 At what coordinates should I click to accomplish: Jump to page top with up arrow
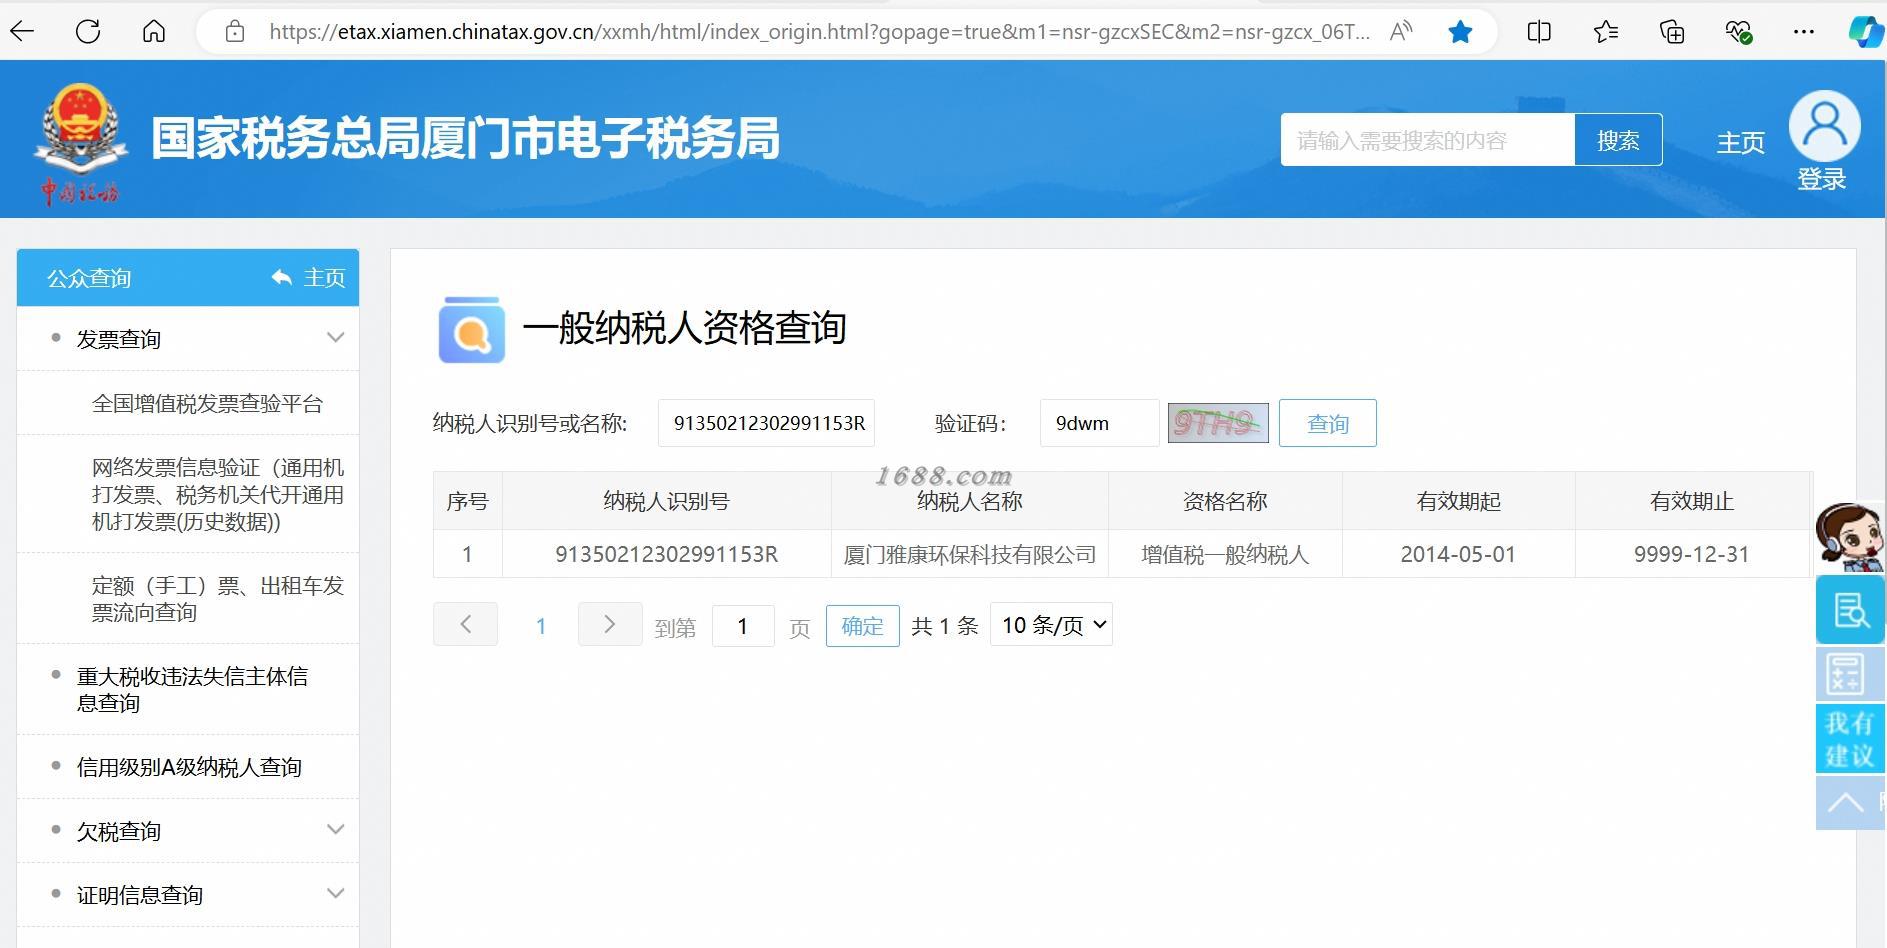pos(1848,803)
